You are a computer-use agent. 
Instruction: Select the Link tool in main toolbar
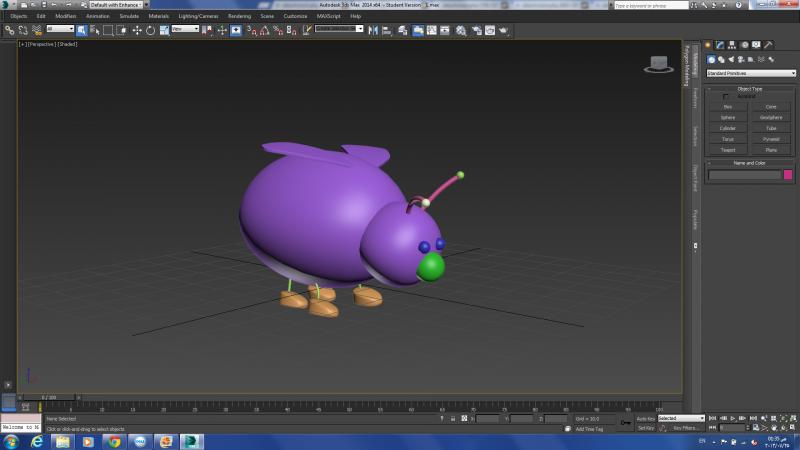[x=10, y=31]
